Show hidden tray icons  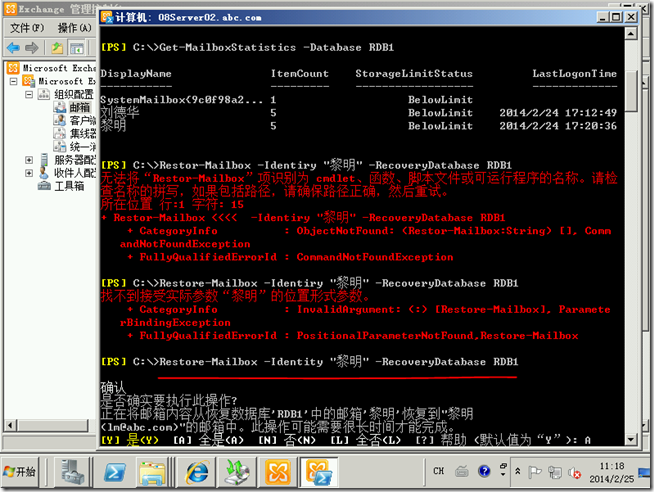pyautogui.click(x=518, y=471)
